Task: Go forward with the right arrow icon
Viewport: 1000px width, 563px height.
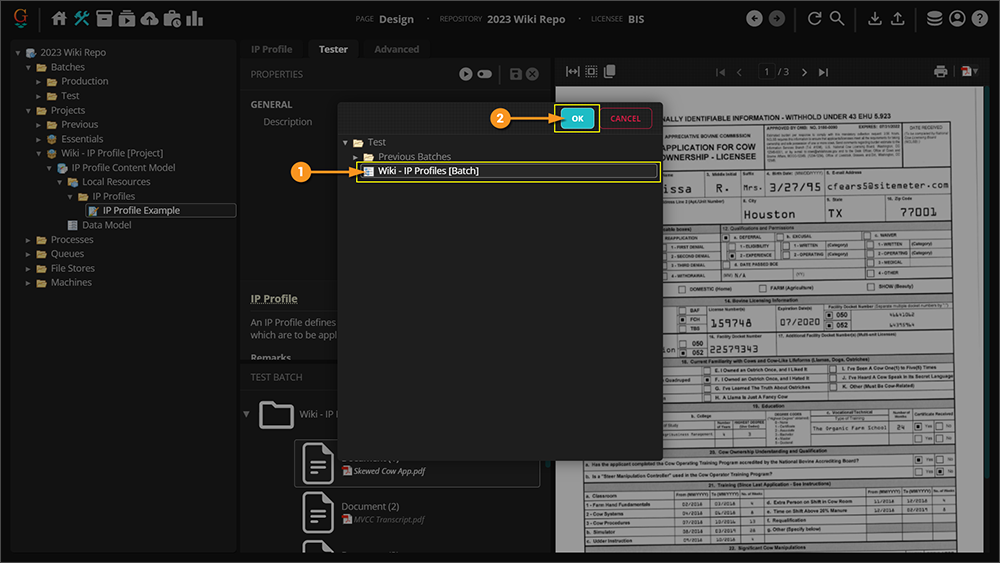Action: pos(777,18)
